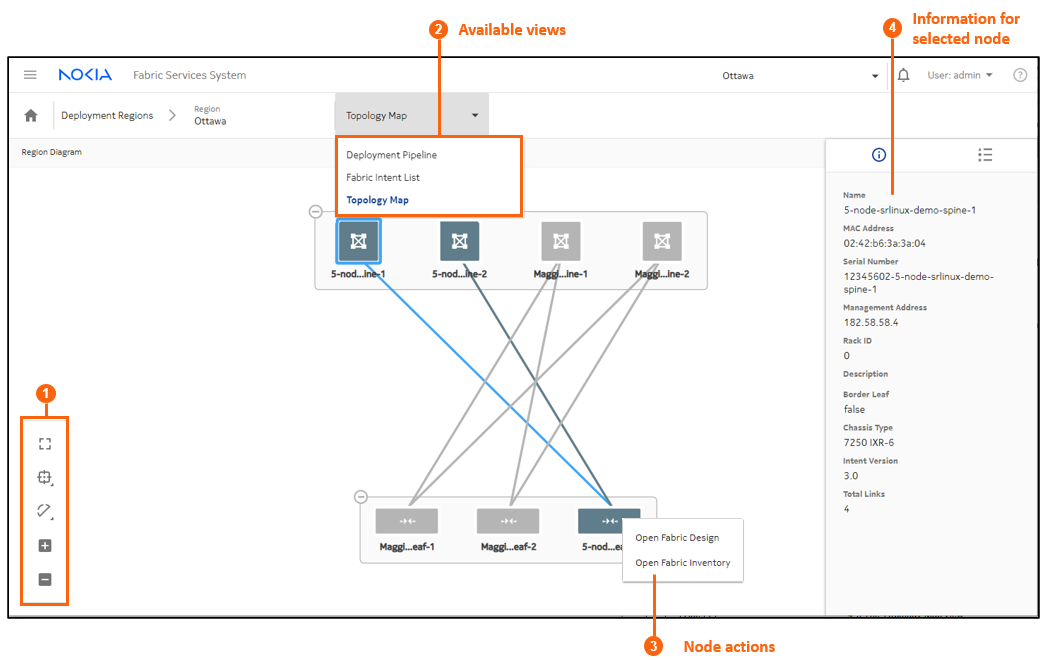Viewport: 1055px width, 660px height.
Task: Click the Rack ID value 0
Action: 846,356
